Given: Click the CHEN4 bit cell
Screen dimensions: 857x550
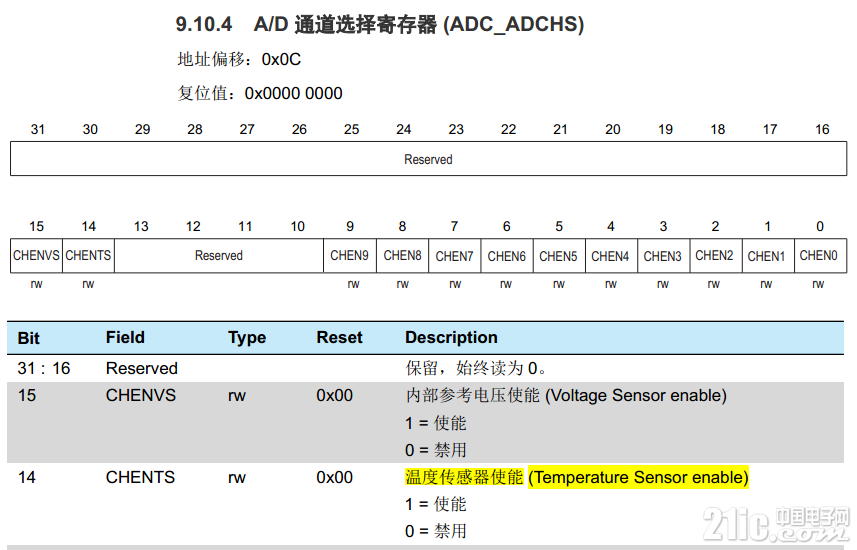Looking at the screenshot, I should point(611,255).
